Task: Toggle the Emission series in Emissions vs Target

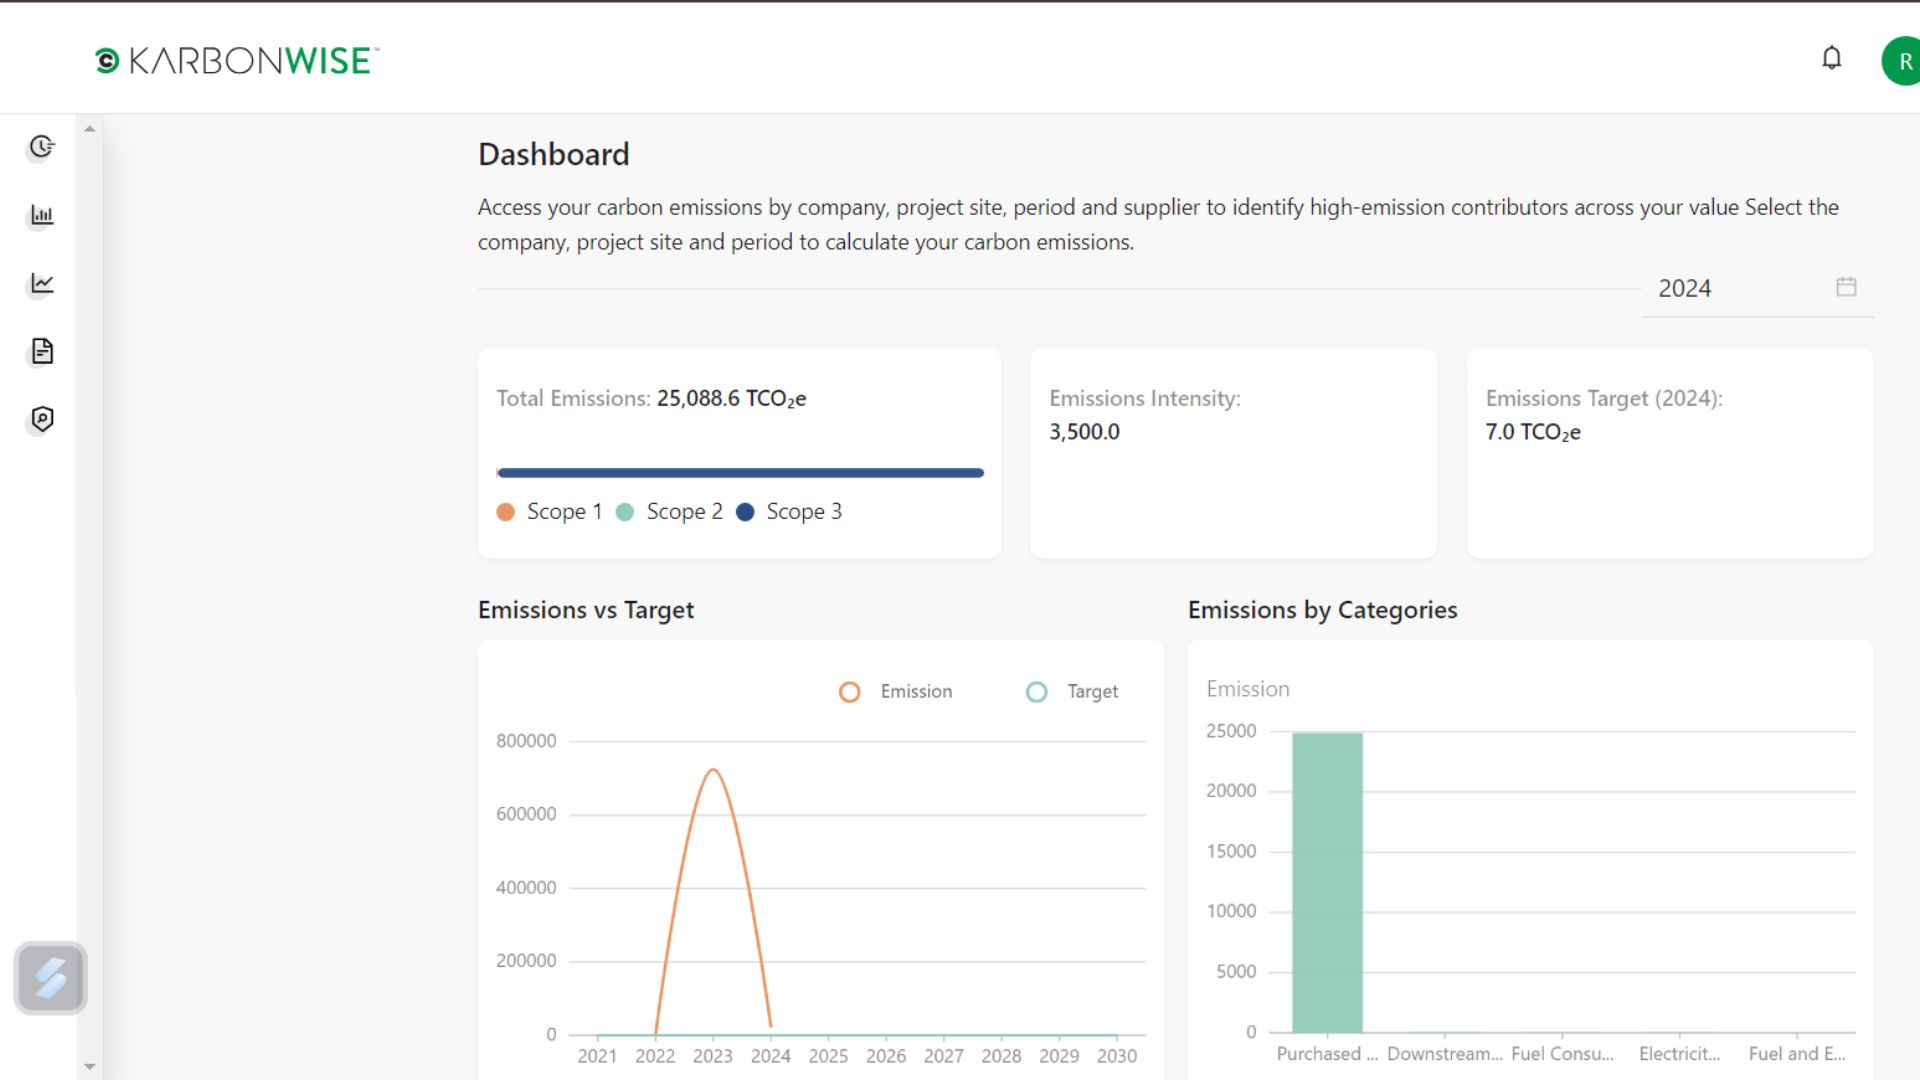Action: click(x=895, y=691)
